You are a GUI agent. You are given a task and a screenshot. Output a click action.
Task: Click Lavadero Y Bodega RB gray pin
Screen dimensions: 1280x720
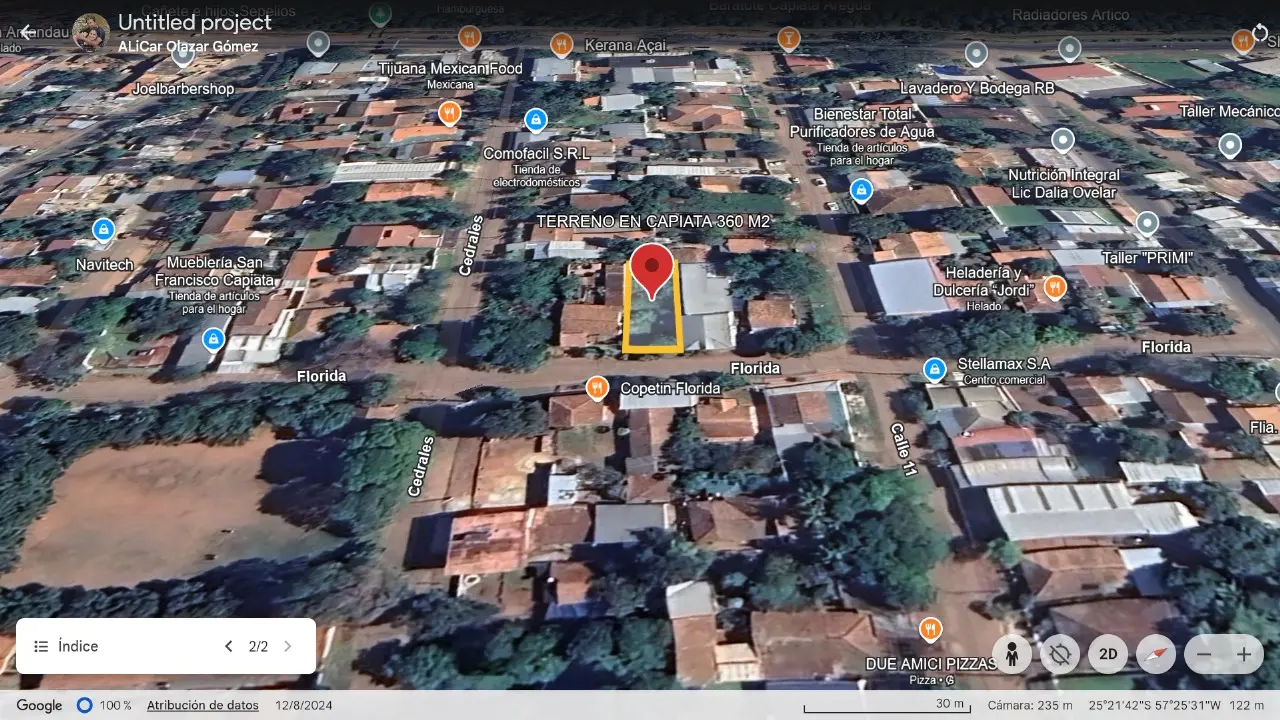(976, 54)
